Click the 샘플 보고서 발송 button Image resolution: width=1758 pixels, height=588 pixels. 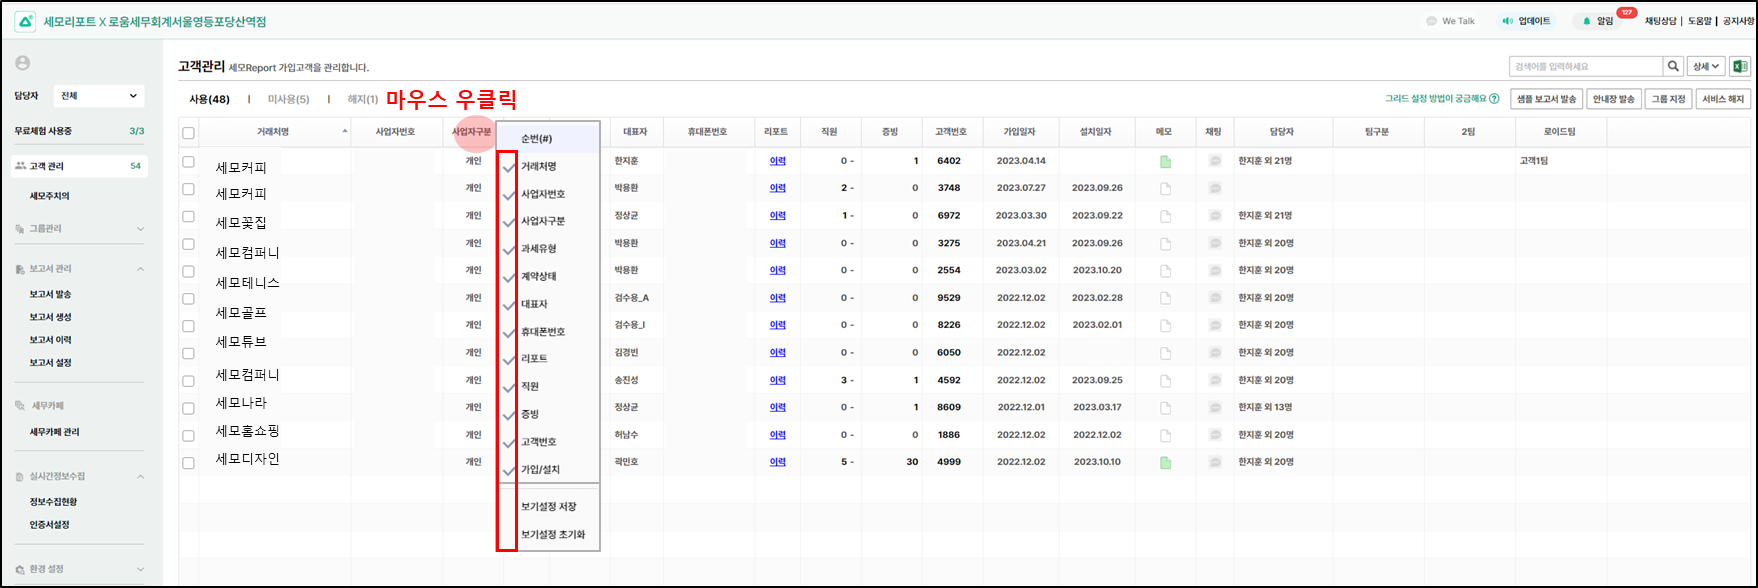click(x=1545, y=99)
